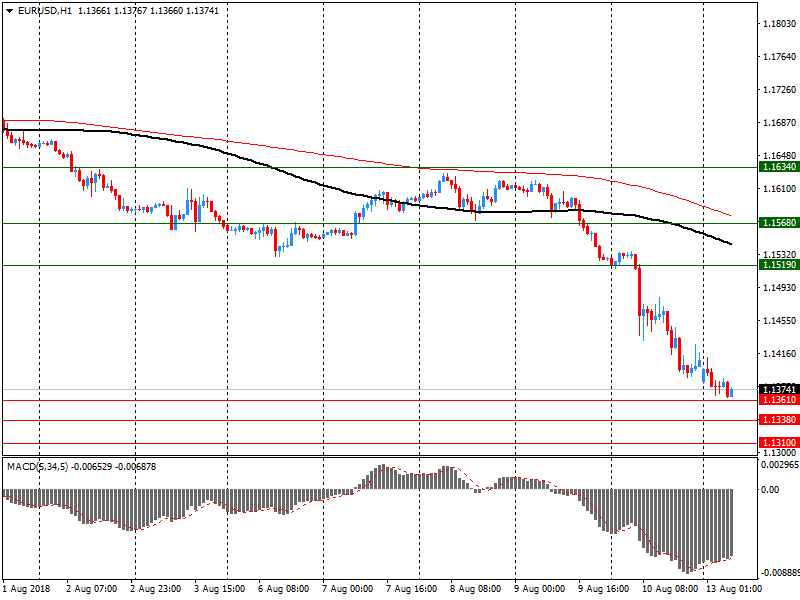800x600 pixels.
Task: Click the 1.14550 price scale value
Action: coord(779,321)
